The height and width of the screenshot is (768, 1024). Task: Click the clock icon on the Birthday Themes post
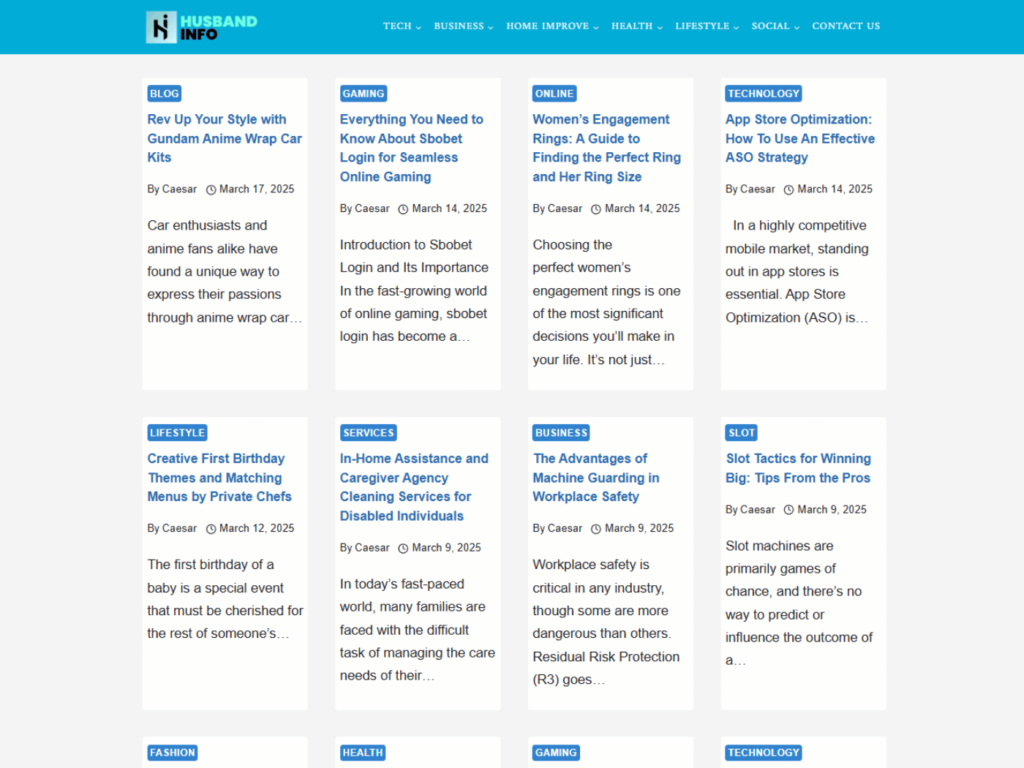pos(210,528)
